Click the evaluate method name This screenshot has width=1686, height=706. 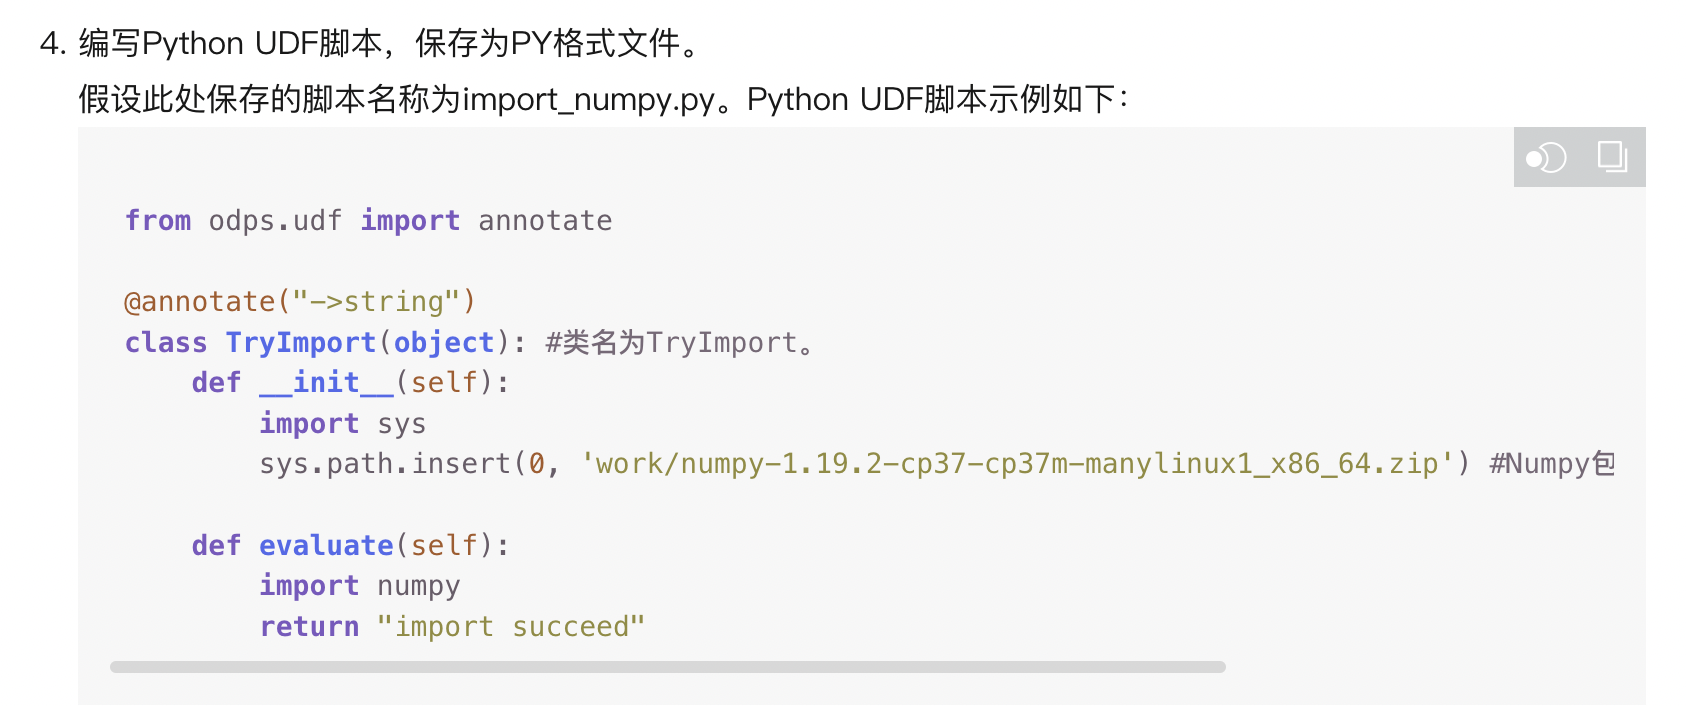pyautogui.click(x=326, y=546)
